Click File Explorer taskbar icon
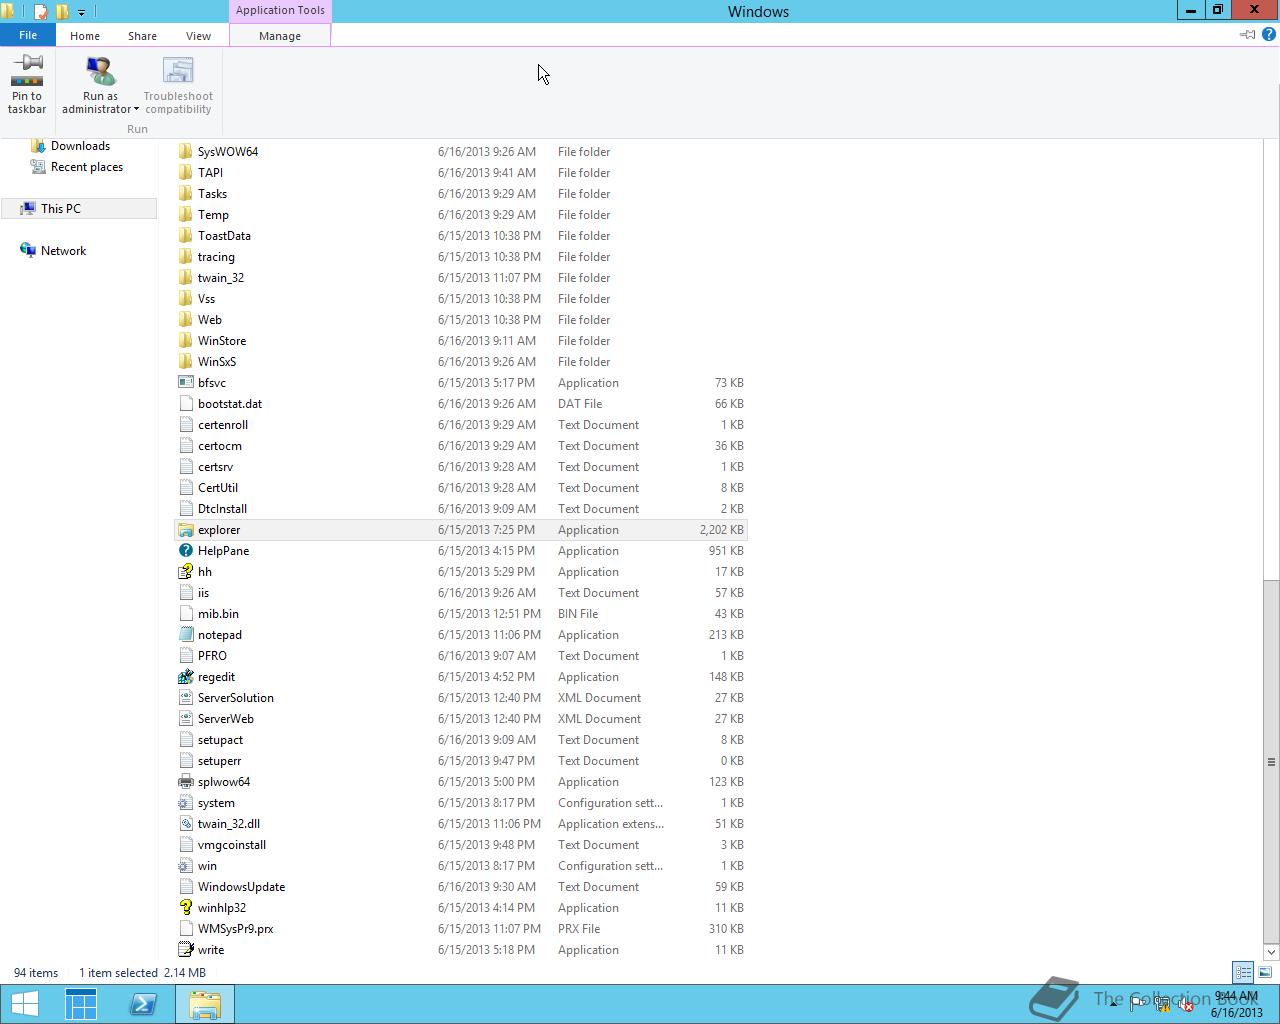The image size is (1280, 1024). click(x=205, y=1004)
